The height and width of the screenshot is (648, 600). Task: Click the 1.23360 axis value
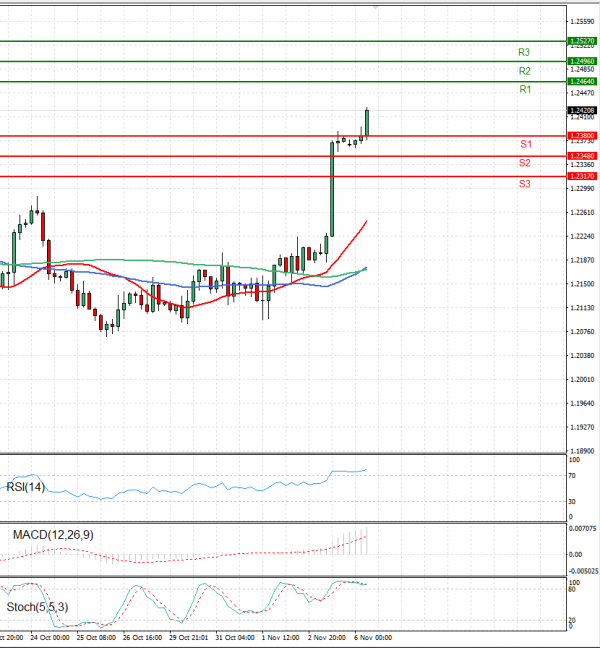[x=582, y=164]
